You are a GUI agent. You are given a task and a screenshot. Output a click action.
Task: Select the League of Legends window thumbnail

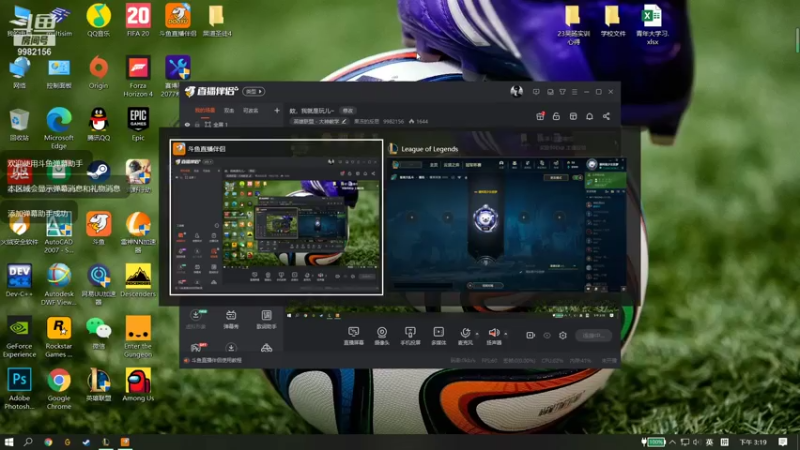506,217
